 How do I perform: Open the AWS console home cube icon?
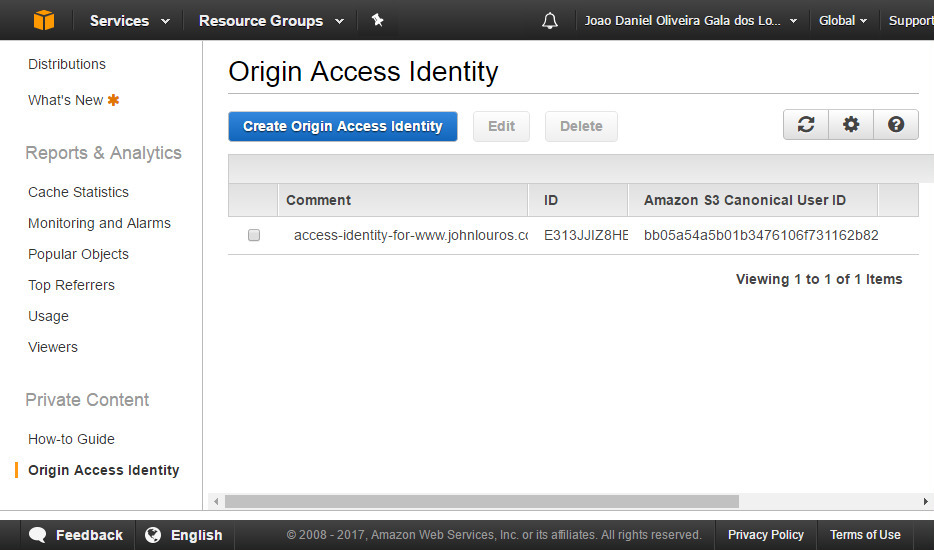43,20
